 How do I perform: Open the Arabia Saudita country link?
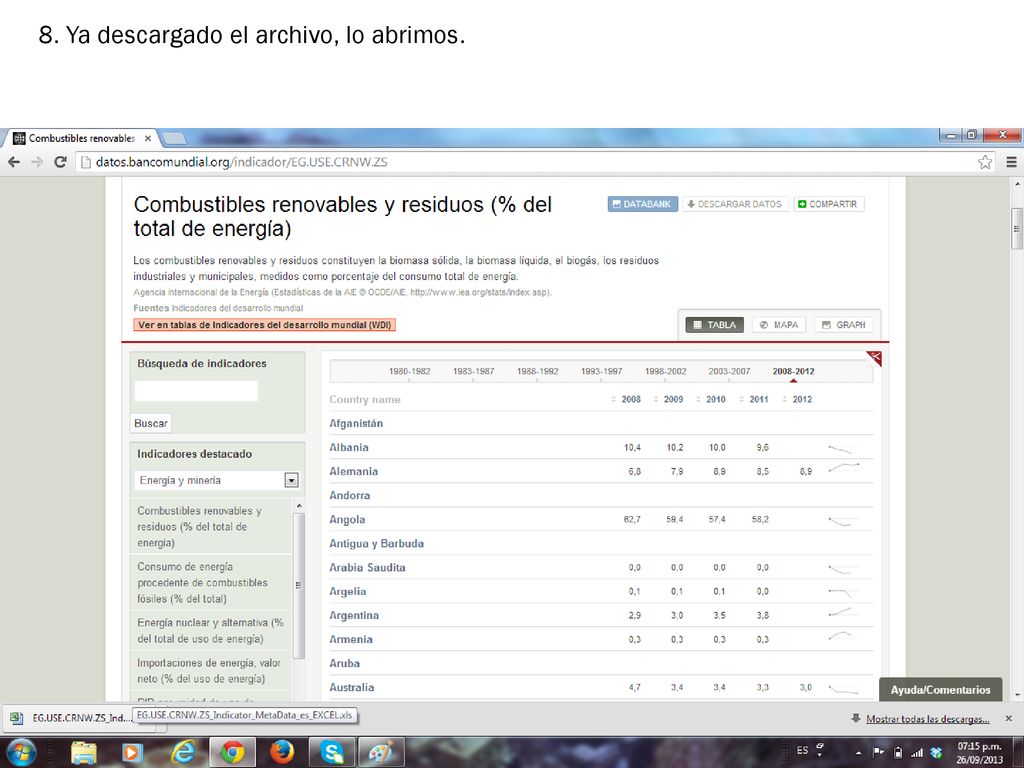(367, 568)
